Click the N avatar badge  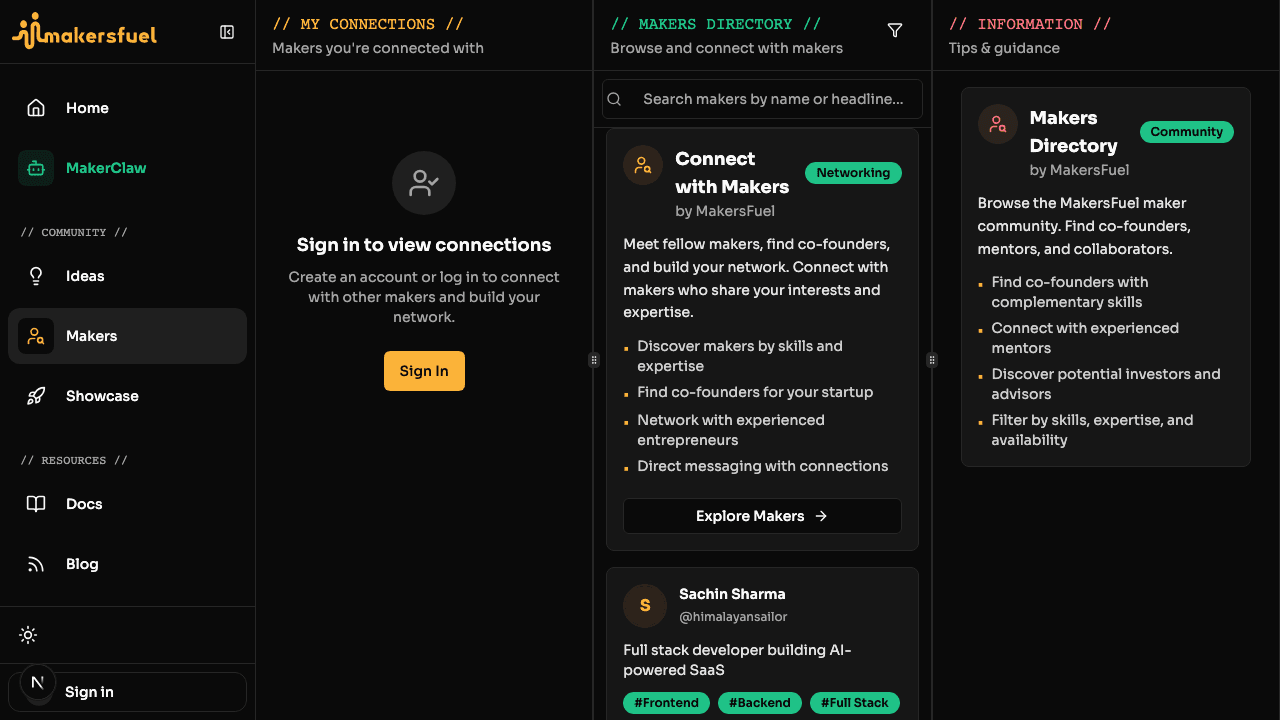click(38, 683)
